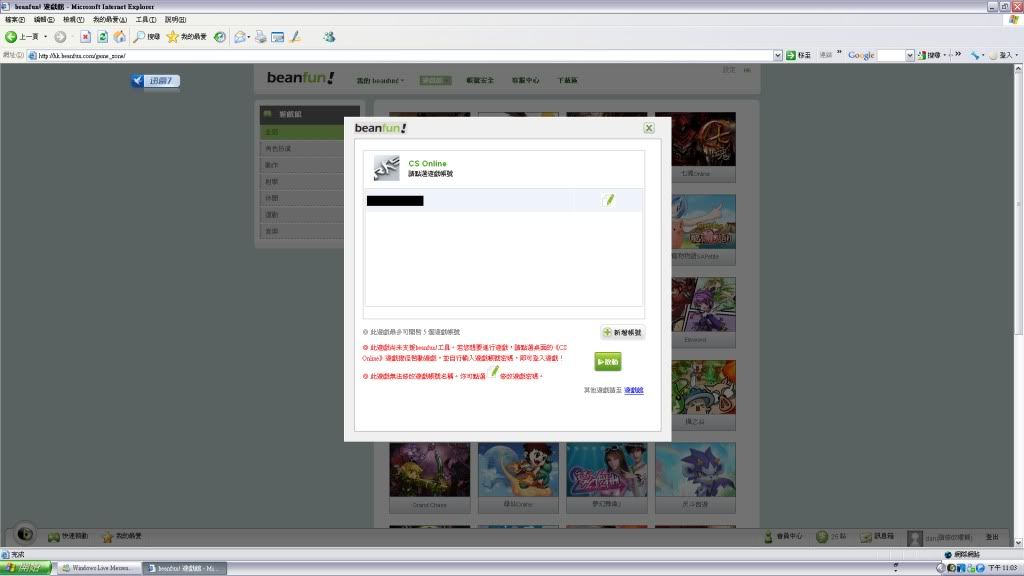Expand the links toolbar chevron
The width and height of the screenshot is (1024, 576).
(x=839, y=54)
